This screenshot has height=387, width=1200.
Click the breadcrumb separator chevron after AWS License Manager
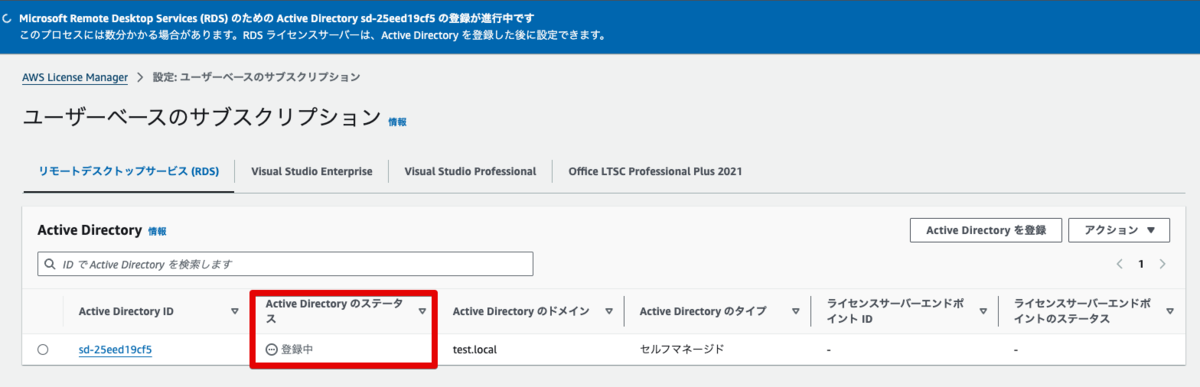pyautogui.click(x=141, y=77)
